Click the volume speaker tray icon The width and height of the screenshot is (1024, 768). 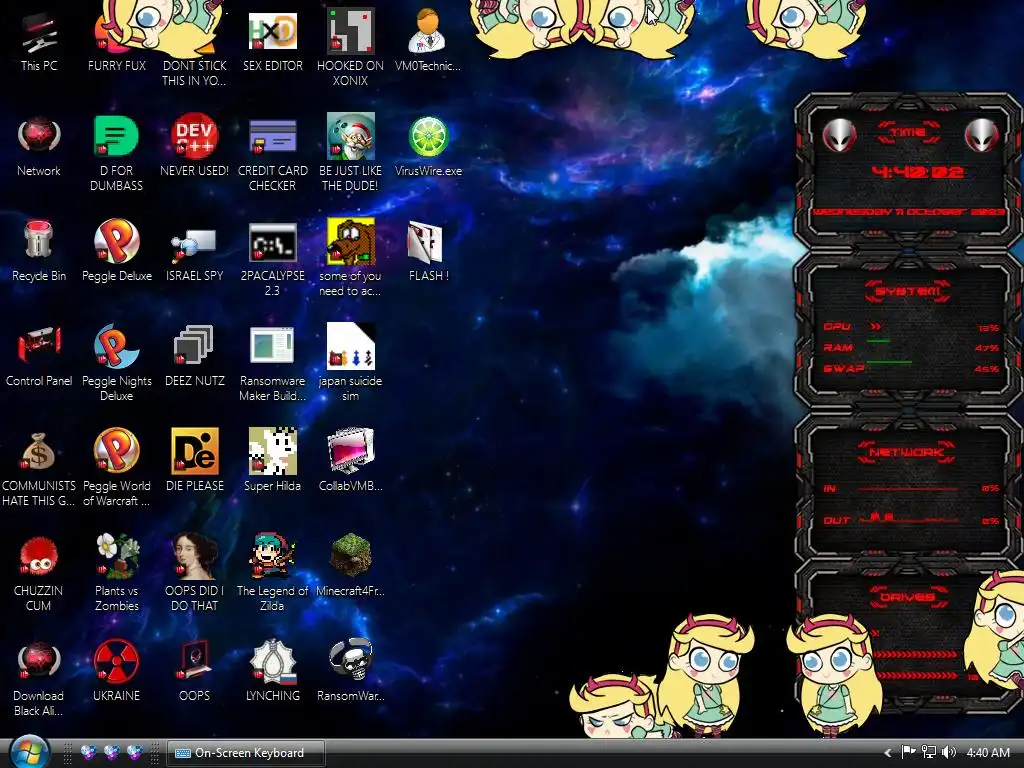click(x=949, y=752)
